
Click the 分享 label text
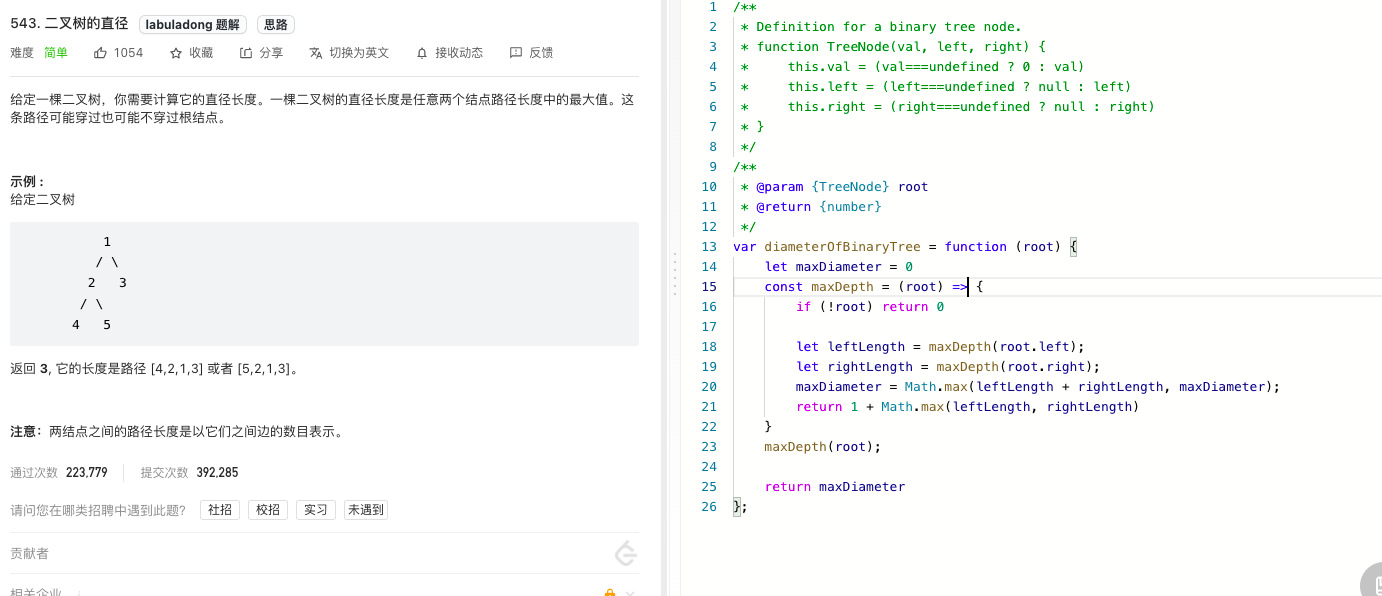point(271,53)
